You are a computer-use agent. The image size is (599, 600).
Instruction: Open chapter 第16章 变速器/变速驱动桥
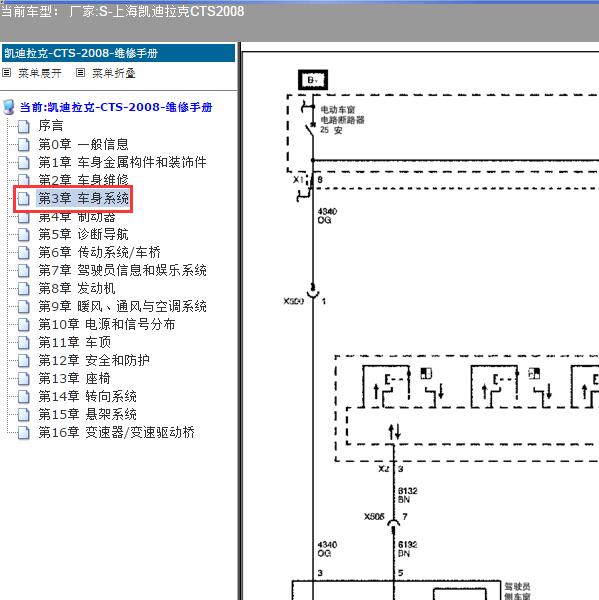click(x=117, y=432)
